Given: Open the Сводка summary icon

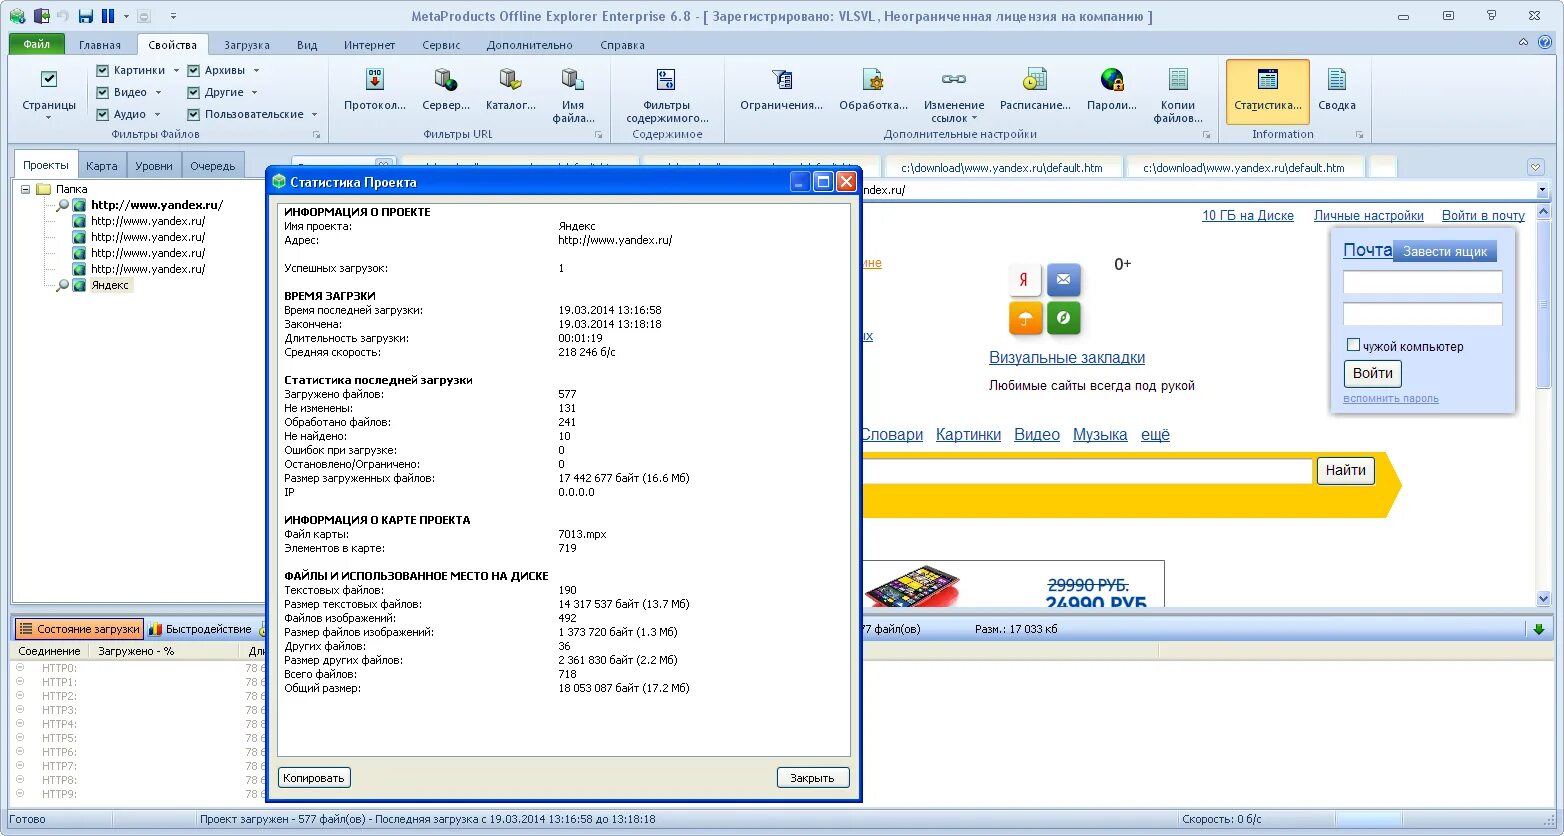Looking at the screenshot, I should pos(1336,79).
